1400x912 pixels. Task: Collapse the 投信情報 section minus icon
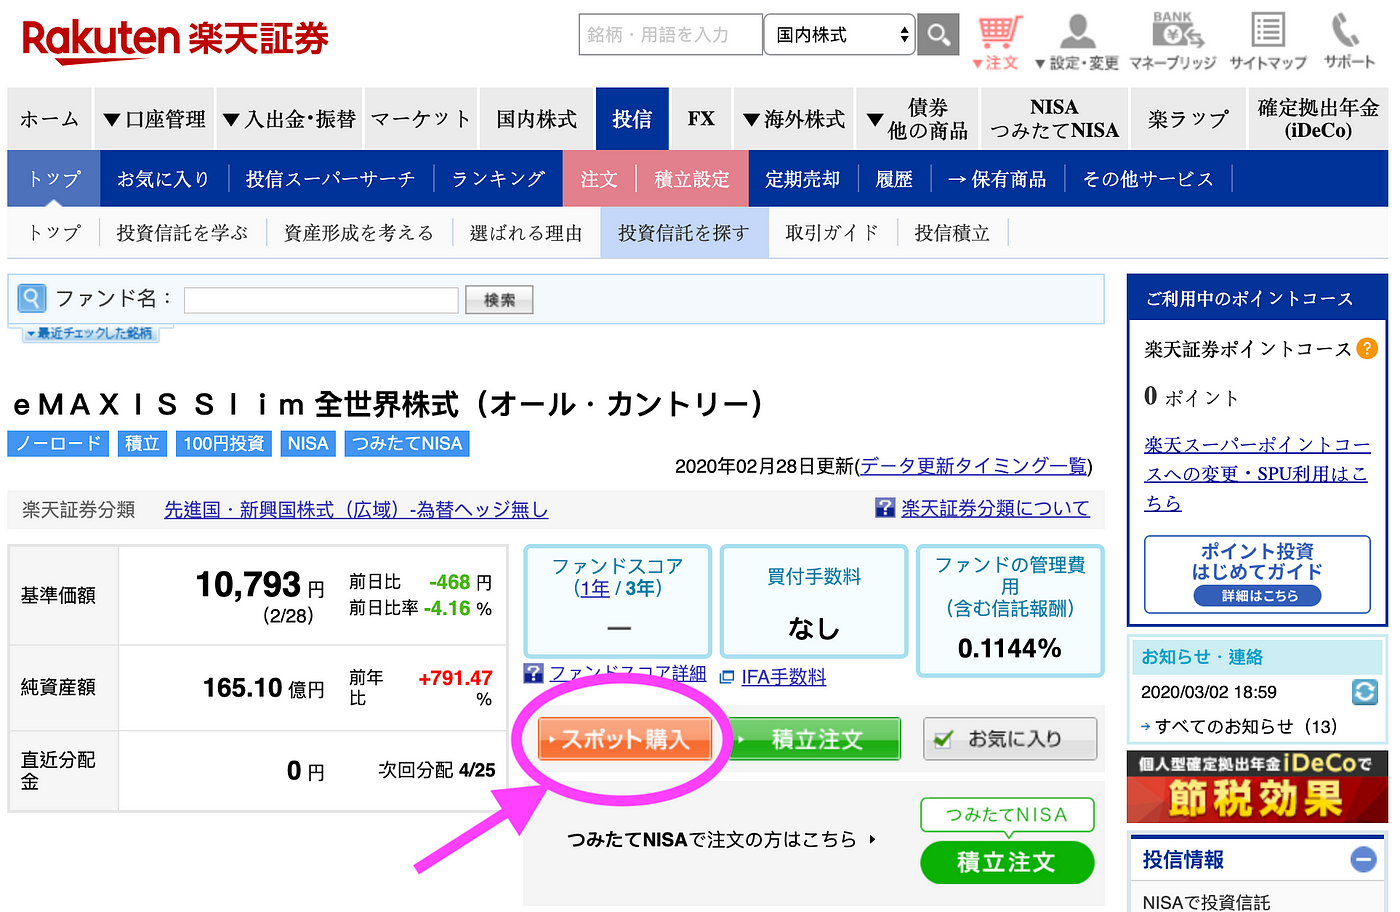coord(1363,859)
